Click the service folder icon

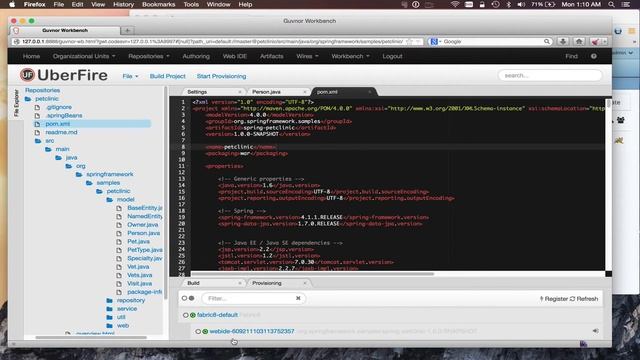tap(109, 309)
